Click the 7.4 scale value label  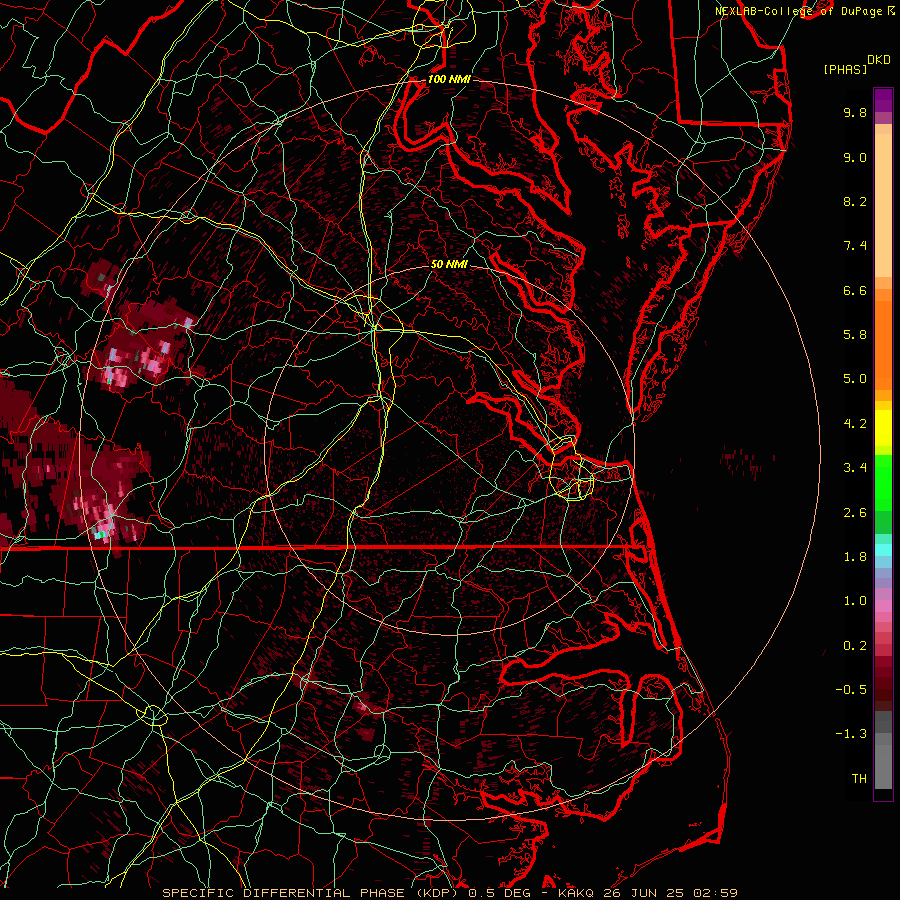tap(855, 246)
